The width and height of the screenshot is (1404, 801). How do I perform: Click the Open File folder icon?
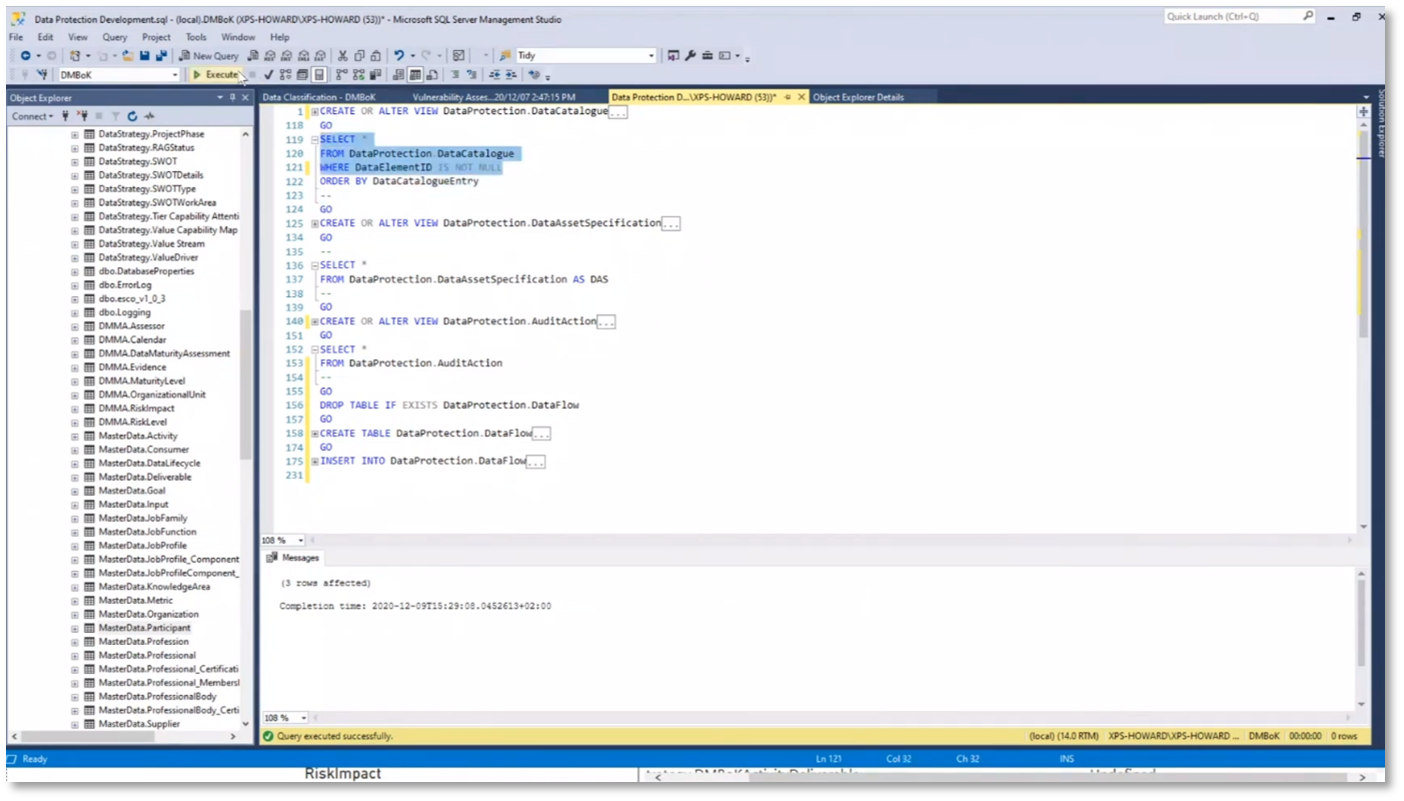tap(128, 56)
